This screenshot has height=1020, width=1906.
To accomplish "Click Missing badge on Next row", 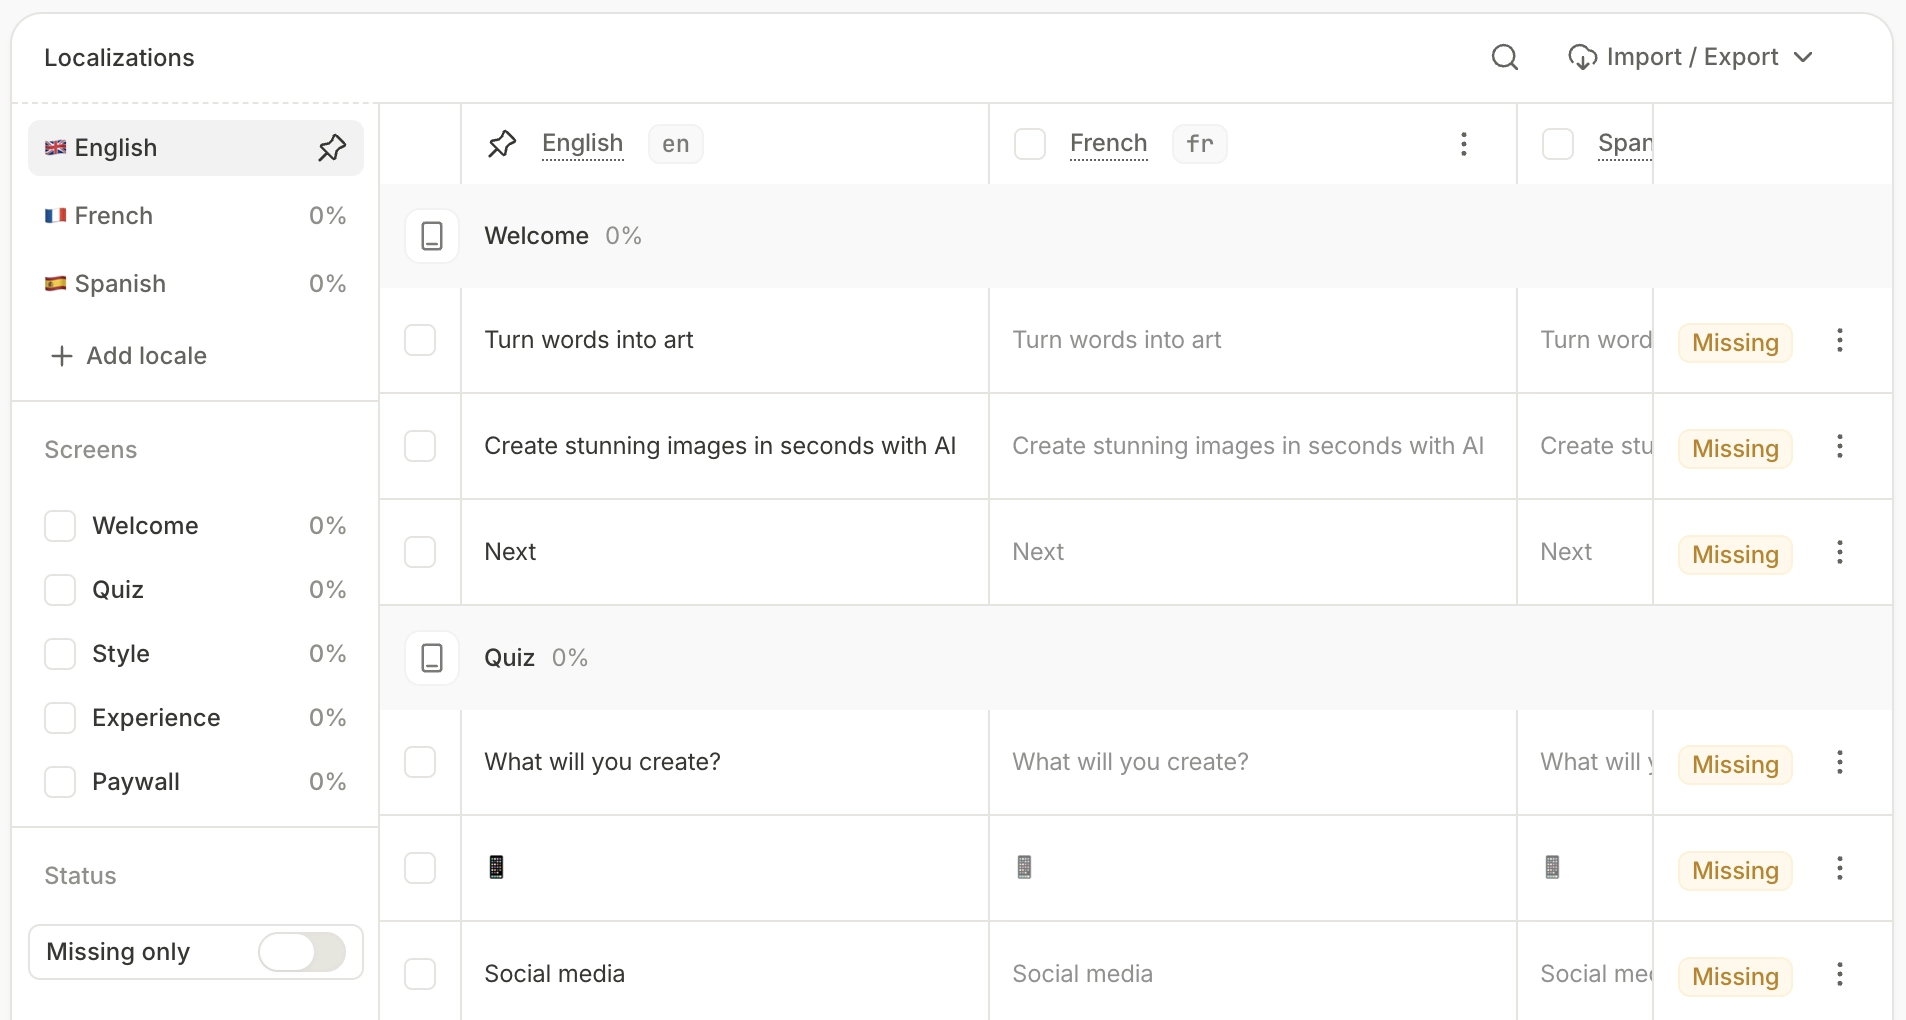I will pos(1735,555).
